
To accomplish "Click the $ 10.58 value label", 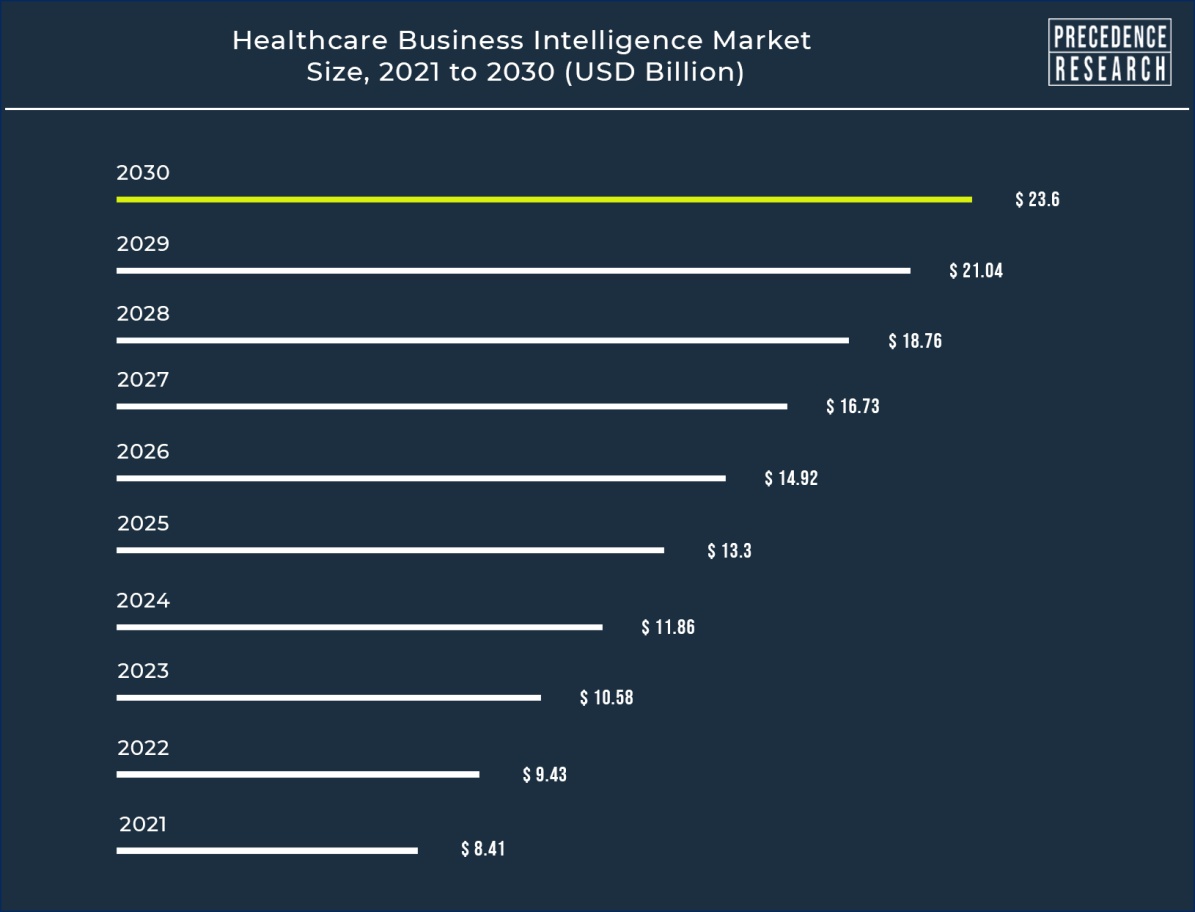I will pos(606,697).
